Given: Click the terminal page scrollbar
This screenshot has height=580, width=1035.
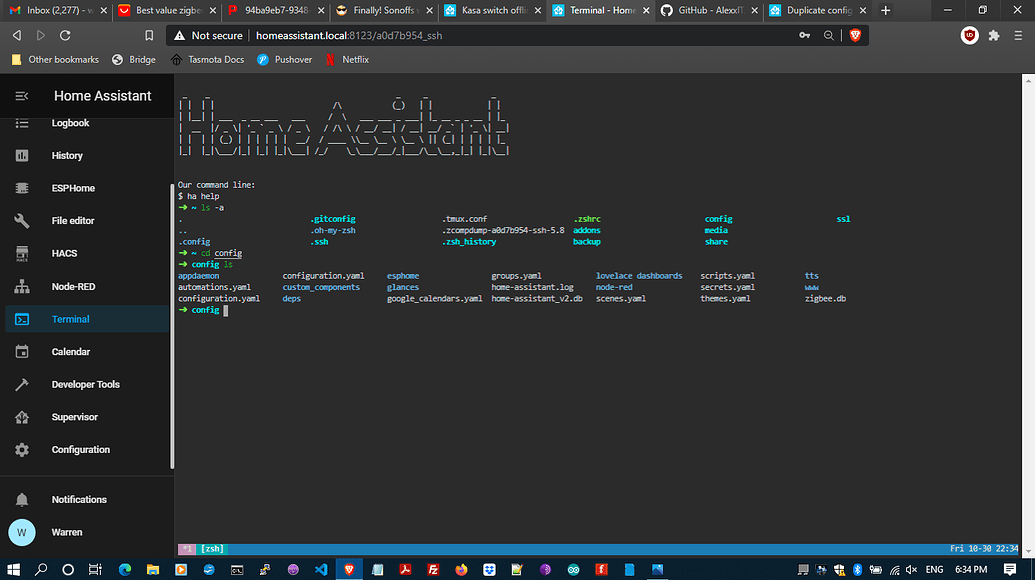Looking at the screenshot, I should [1028, 315].
